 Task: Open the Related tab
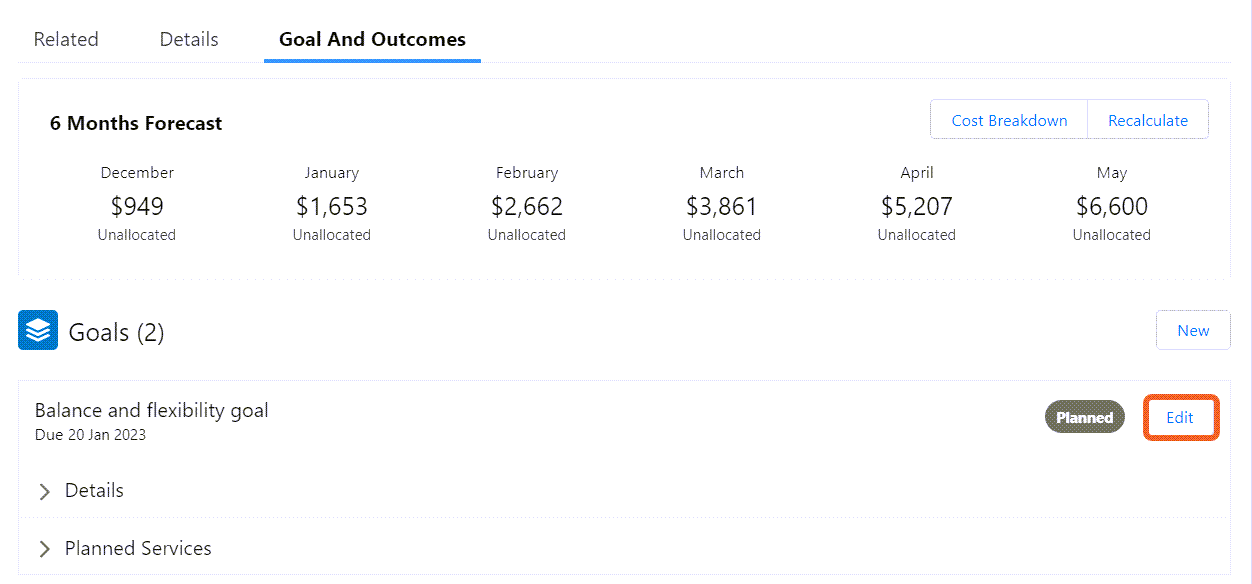(66, 39)
